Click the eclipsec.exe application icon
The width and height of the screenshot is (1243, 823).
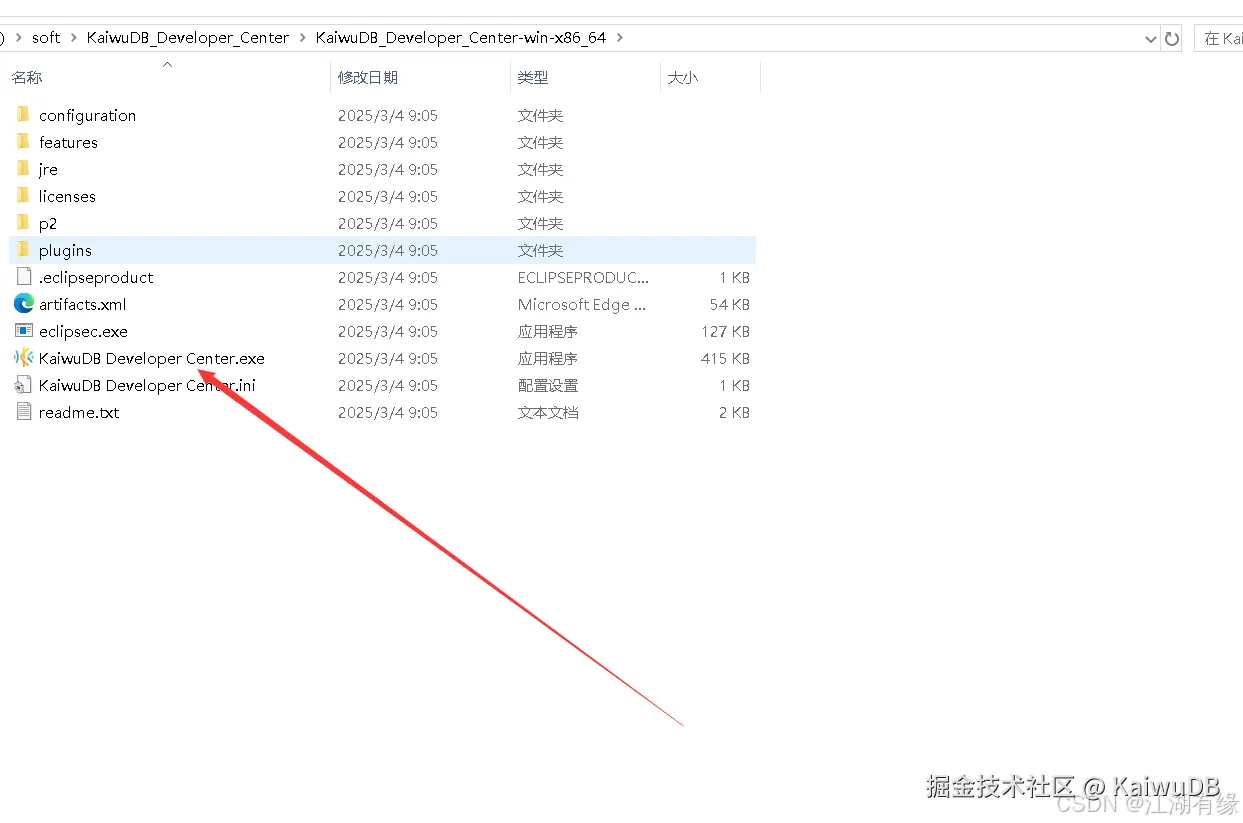[x=24, y=331]
